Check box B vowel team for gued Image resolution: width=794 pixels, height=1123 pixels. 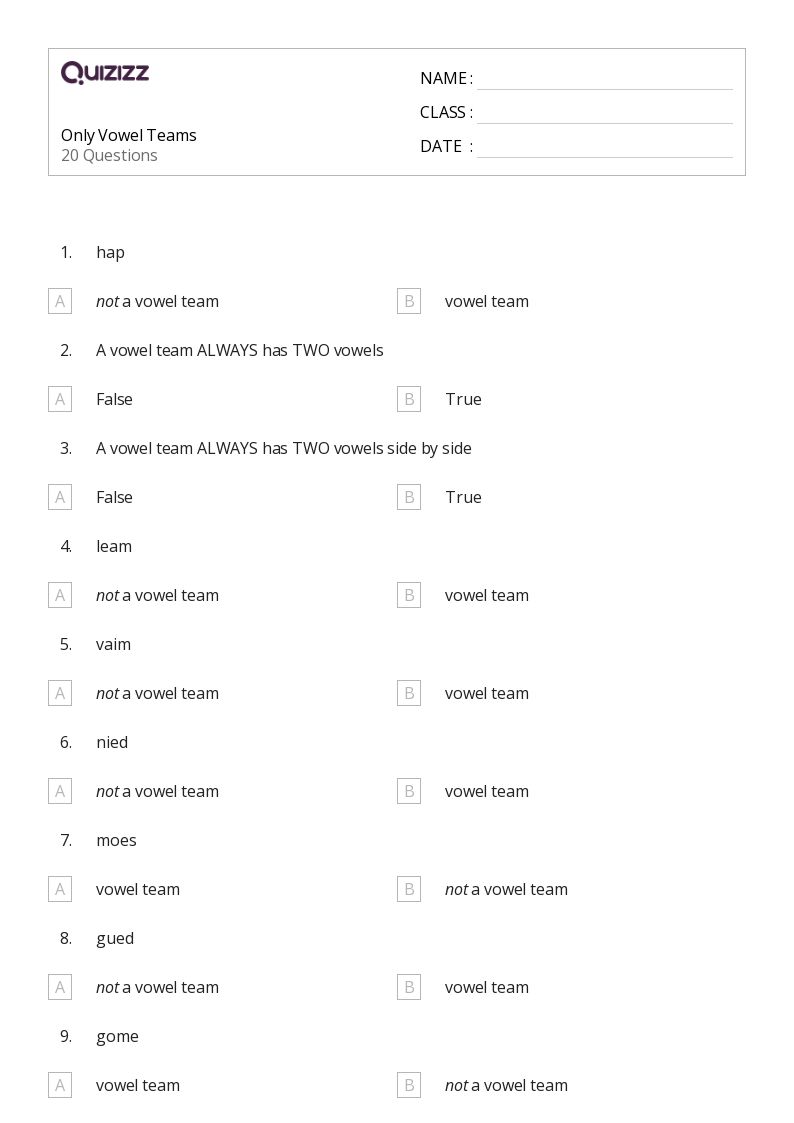pyautogui.click(x=409, y=988)
